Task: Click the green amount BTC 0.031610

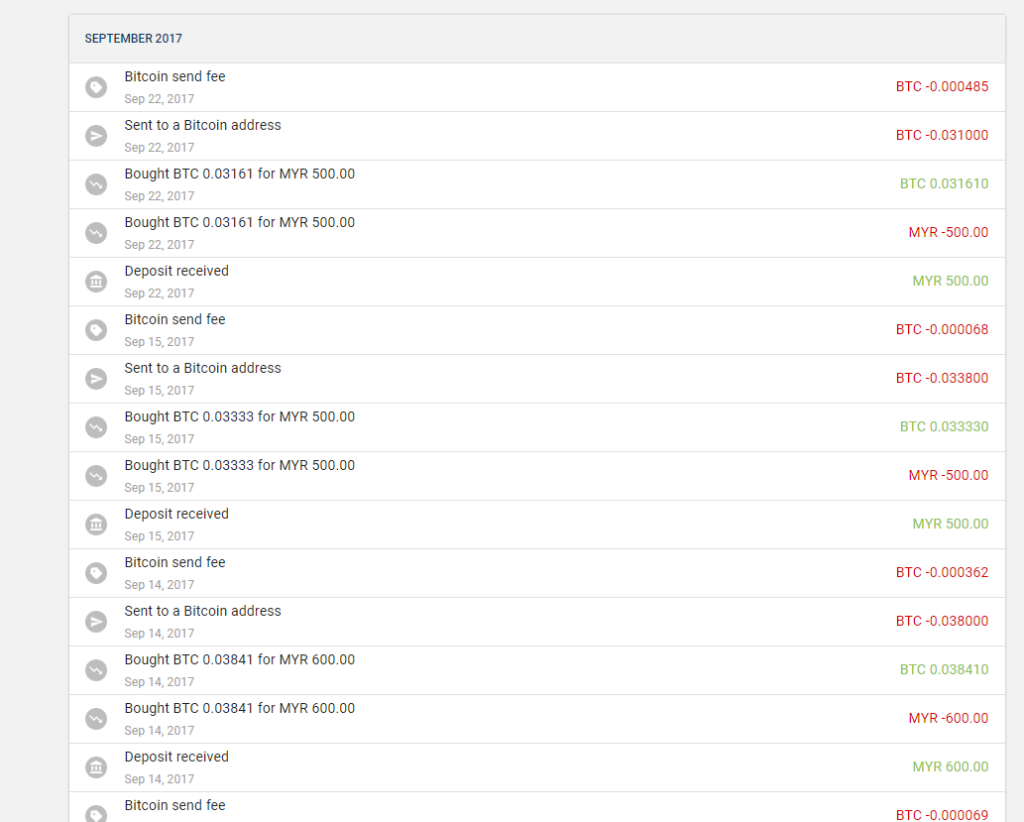Action: [x=944, y=183]
